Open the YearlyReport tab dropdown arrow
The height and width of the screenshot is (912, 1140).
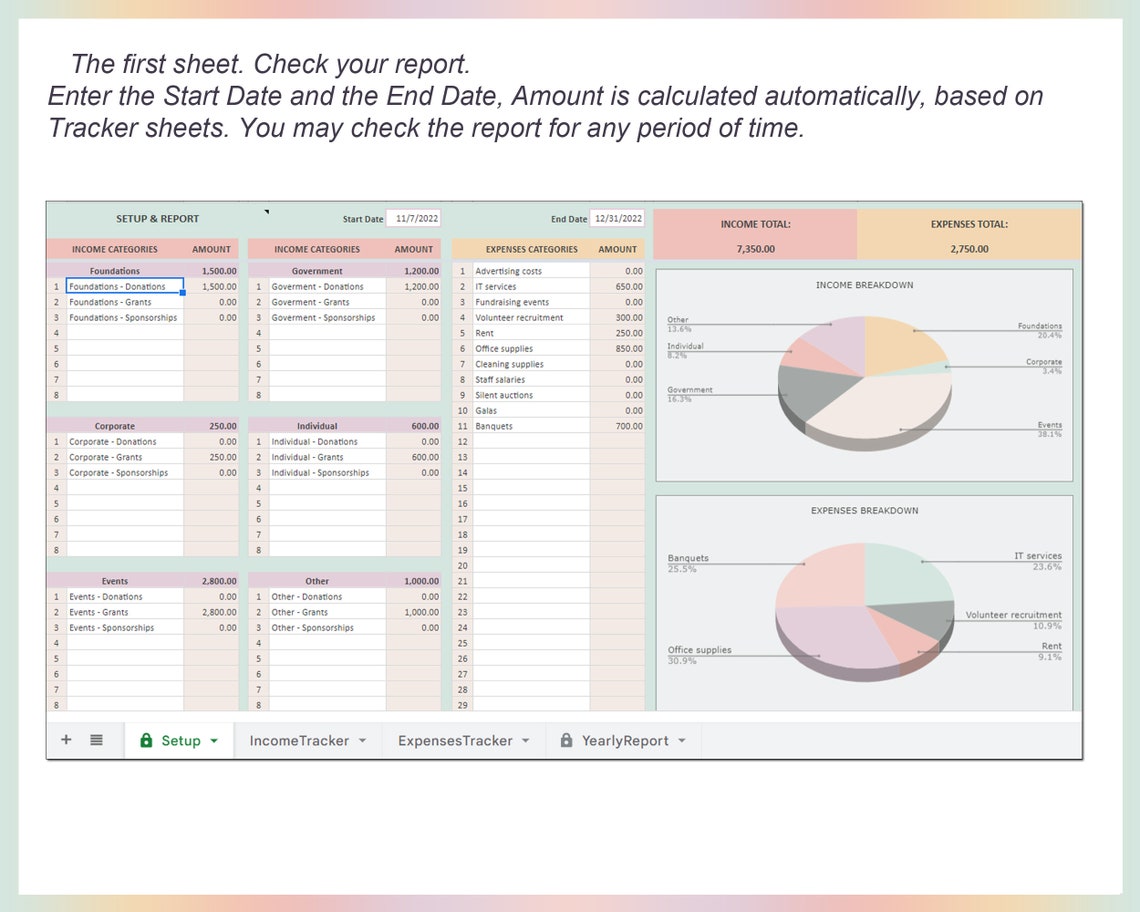(x=682, y=741)
